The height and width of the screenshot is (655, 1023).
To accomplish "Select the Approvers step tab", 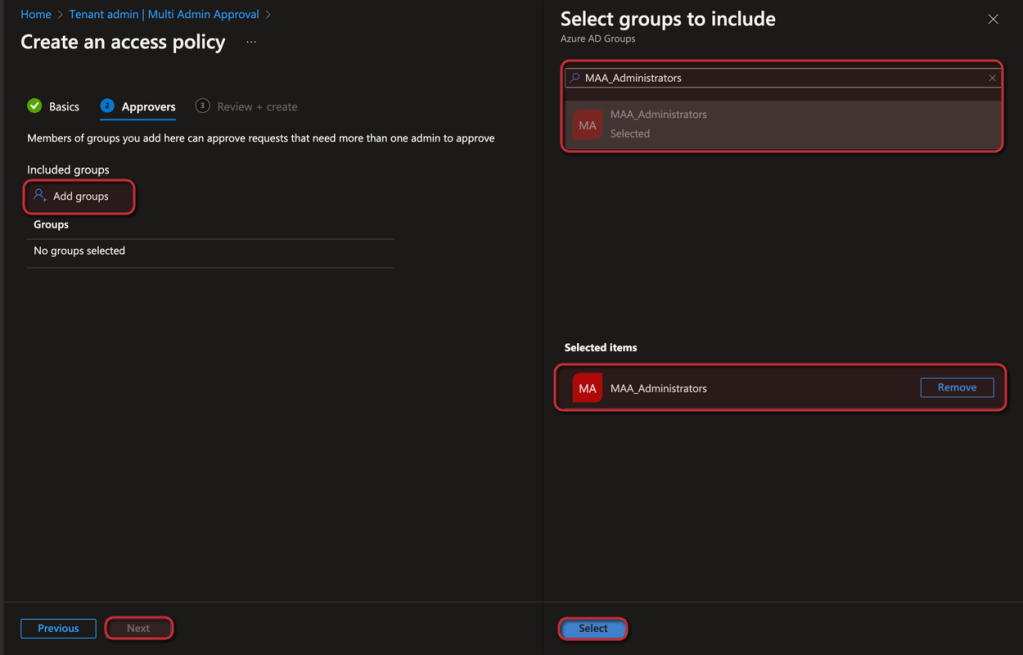I will [148, 107].
